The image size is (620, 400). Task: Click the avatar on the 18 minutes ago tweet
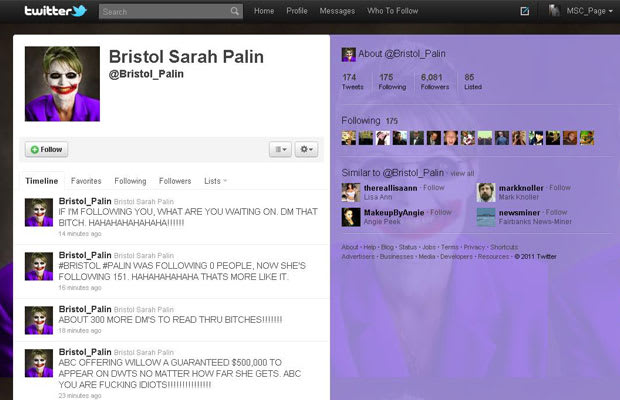pos(39,320)
